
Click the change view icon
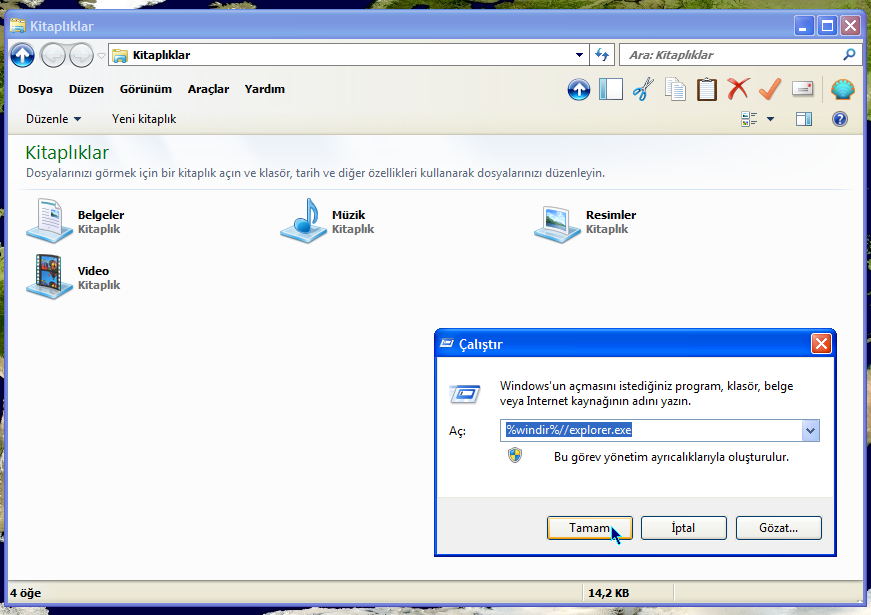point(749,119)
